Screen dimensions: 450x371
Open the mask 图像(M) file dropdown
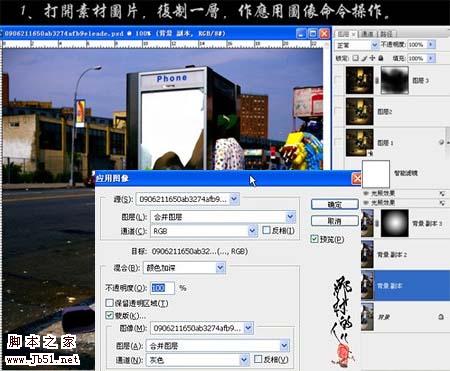pos(248,328)
